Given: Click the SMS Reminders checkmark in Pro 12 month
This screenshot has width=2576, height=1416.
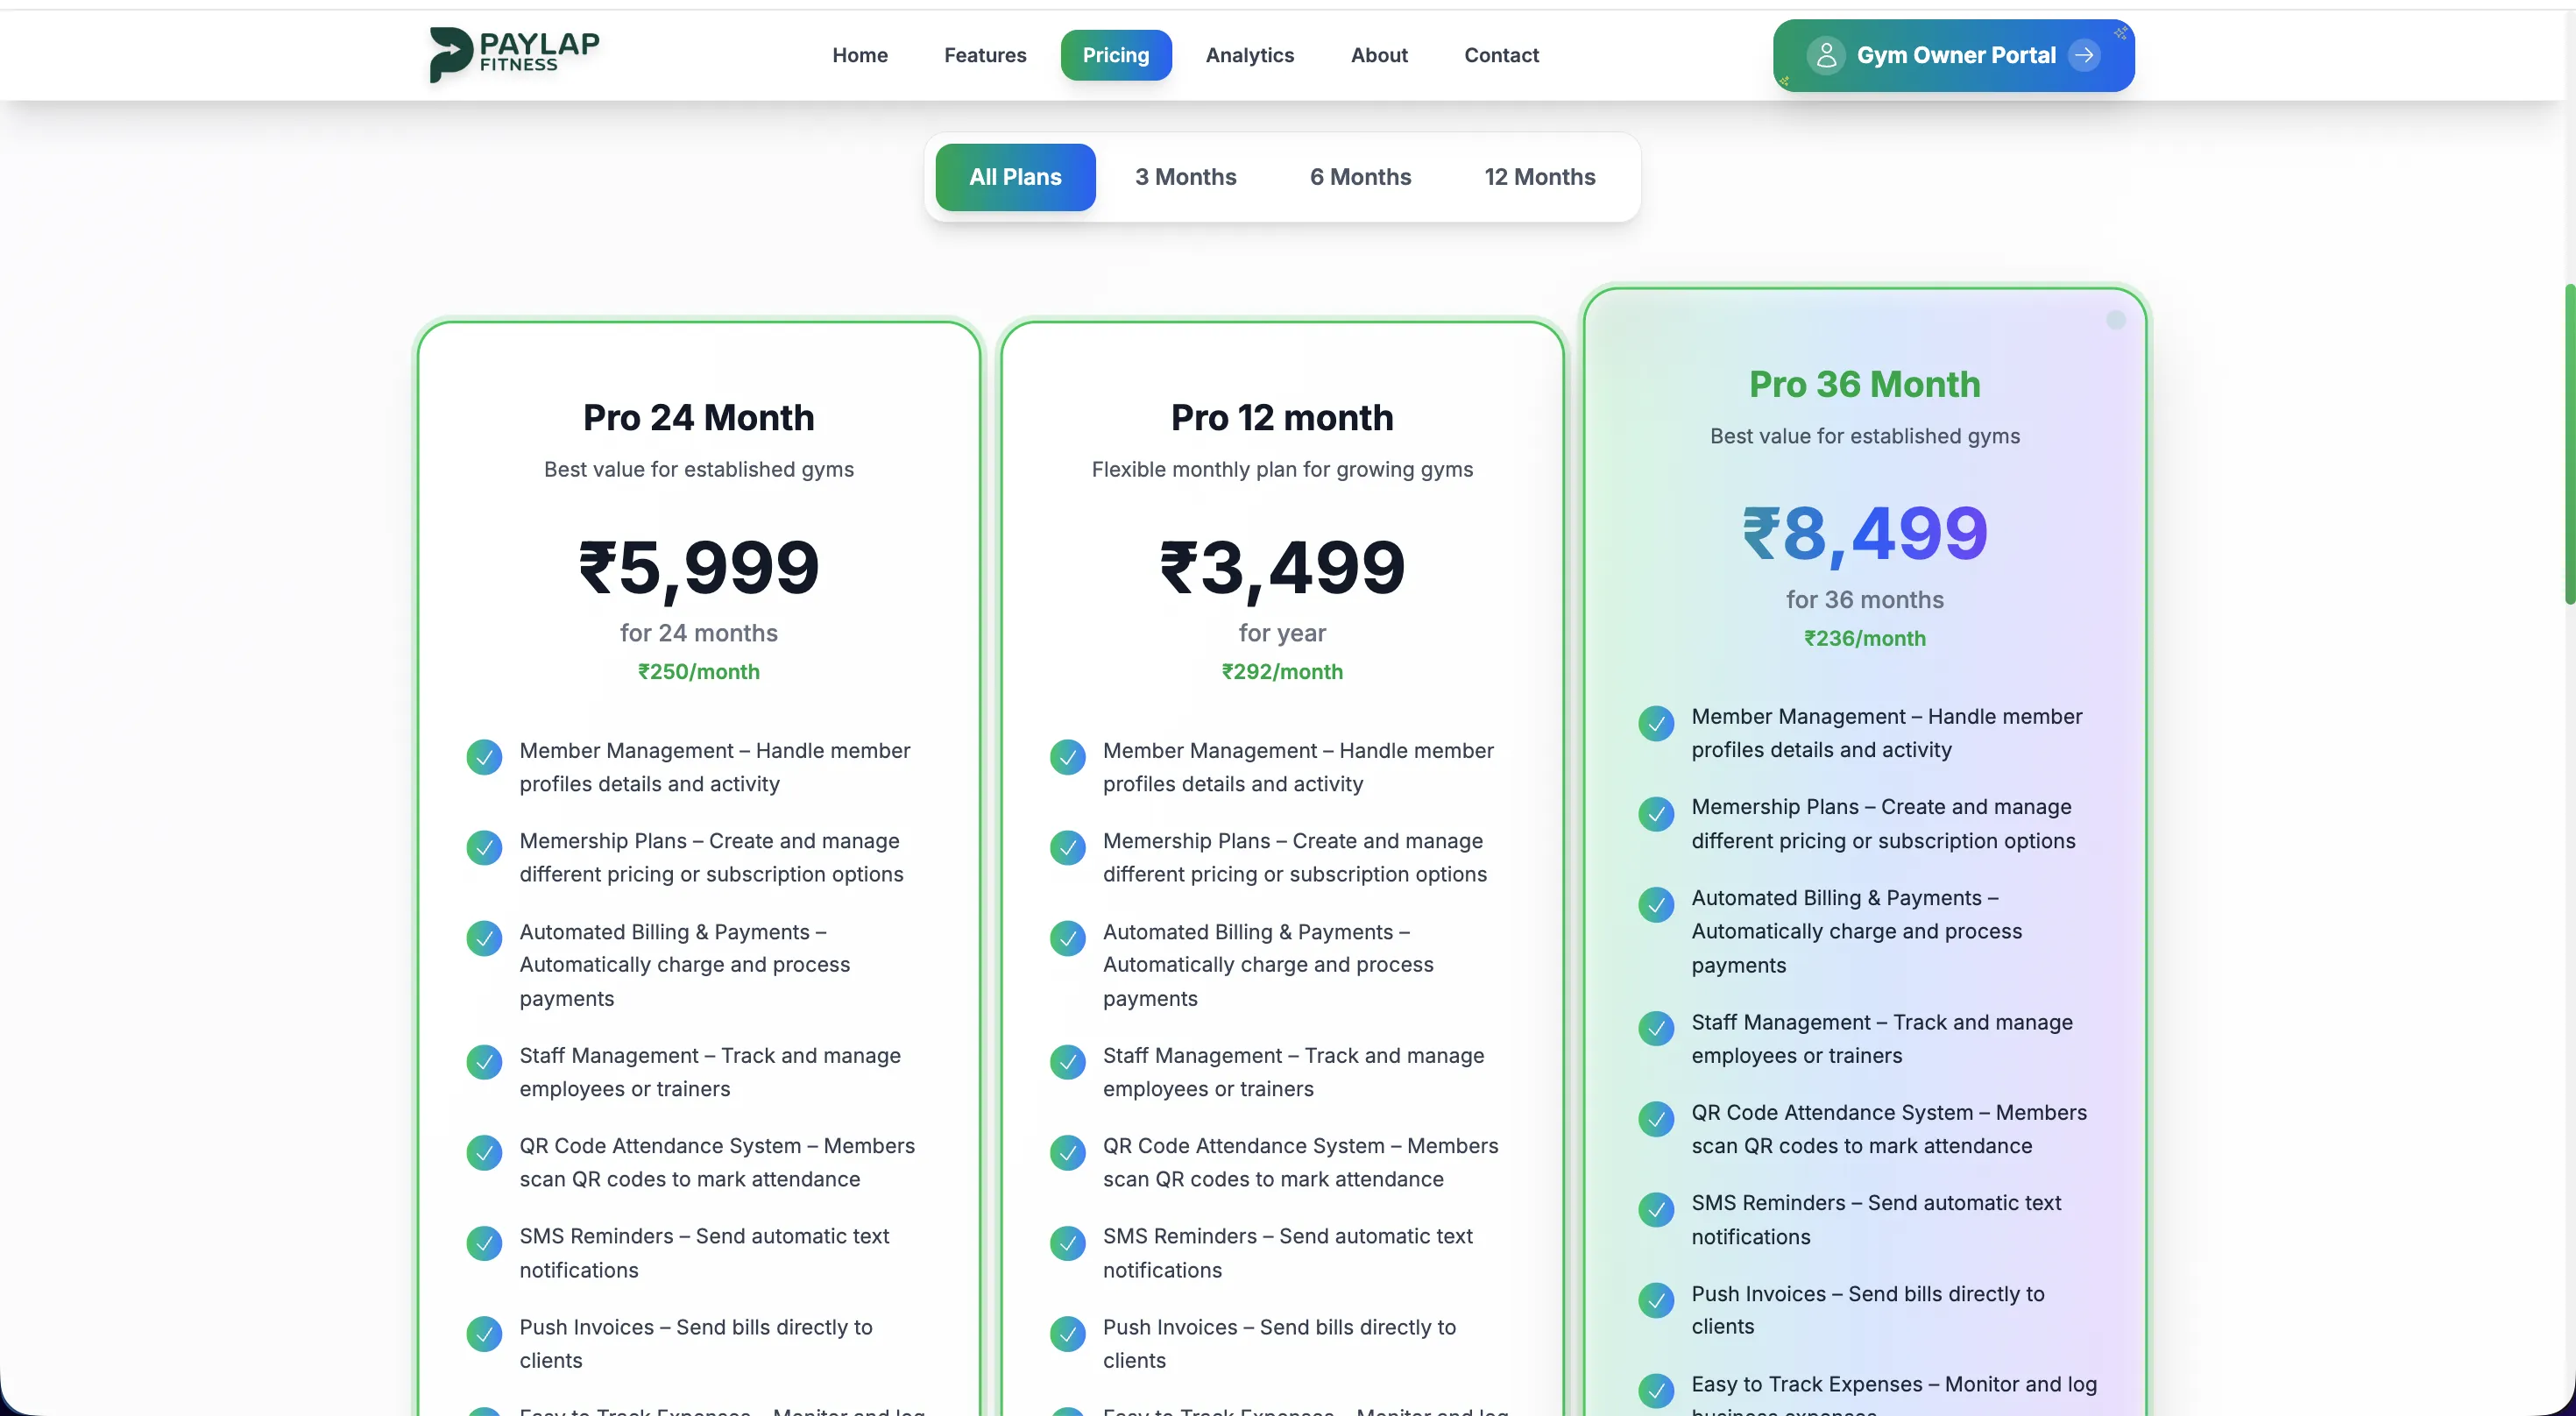Looking at the screenshot, I should click(1068, 1243).
